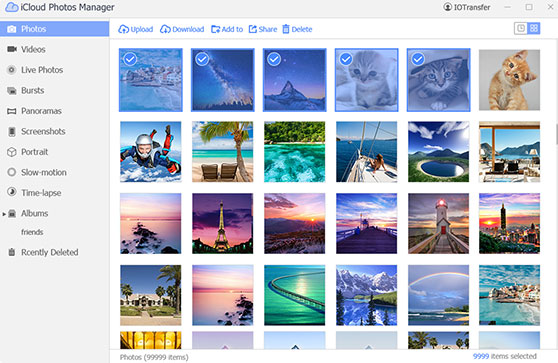
Task: Uncheck the Milky Way night sky photo
Action: [x=202, y=59]
